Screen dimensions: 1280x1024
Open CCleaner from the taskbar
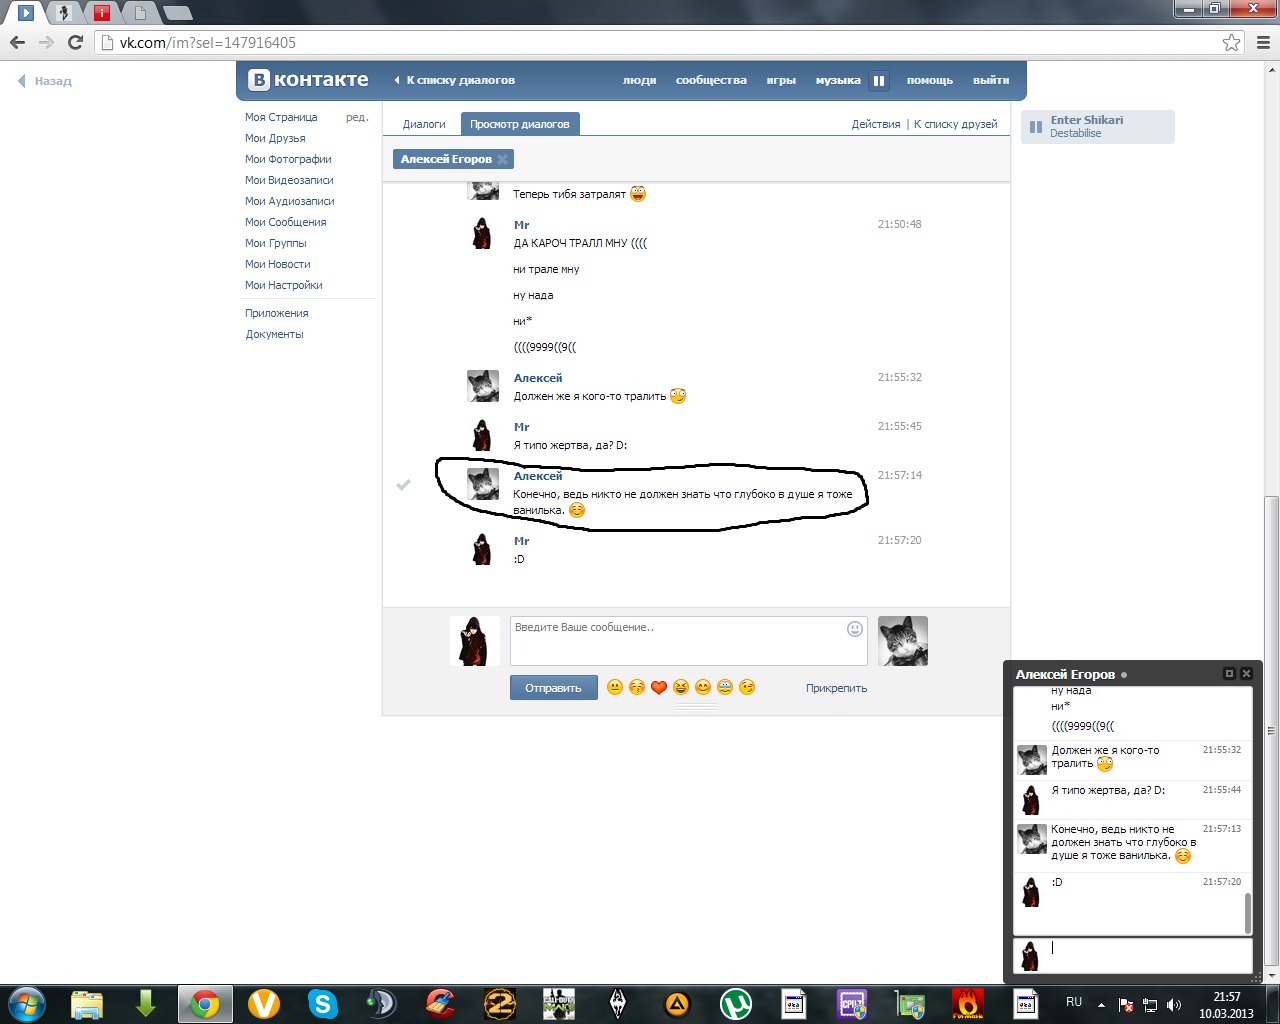coord(440,1003)
